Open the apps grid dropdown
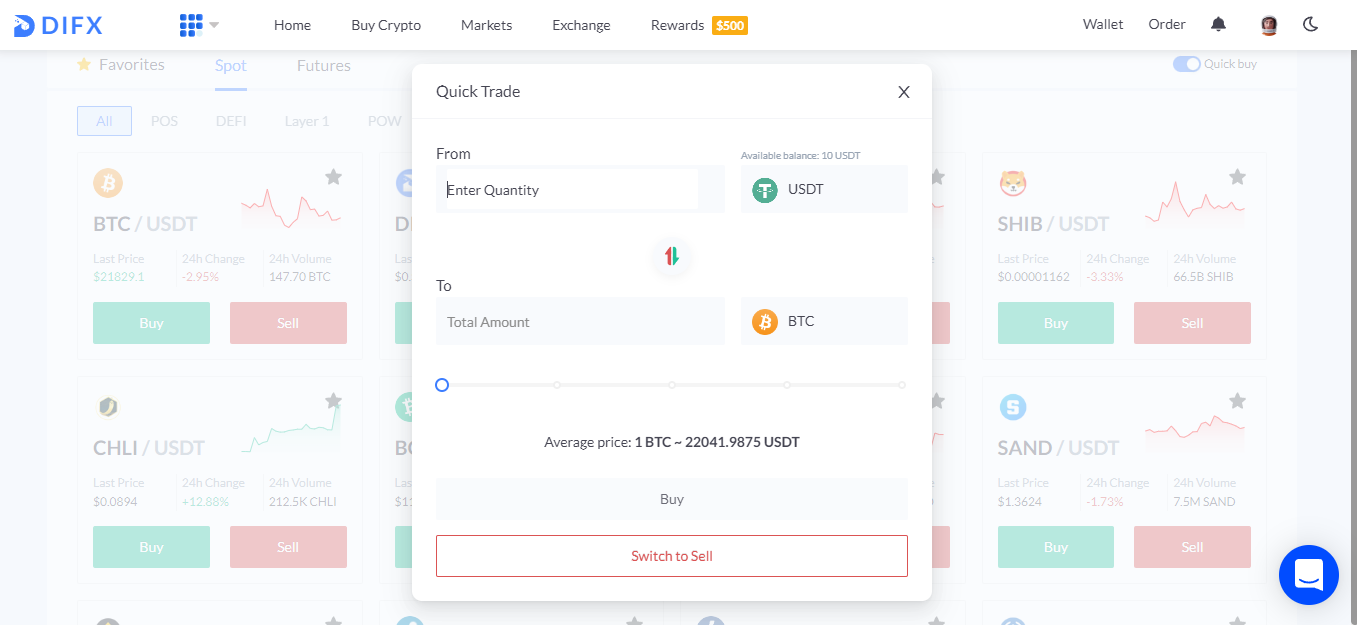Image resolution: width=1357 pixels, height=625 pixels. [x=199, y=25]
